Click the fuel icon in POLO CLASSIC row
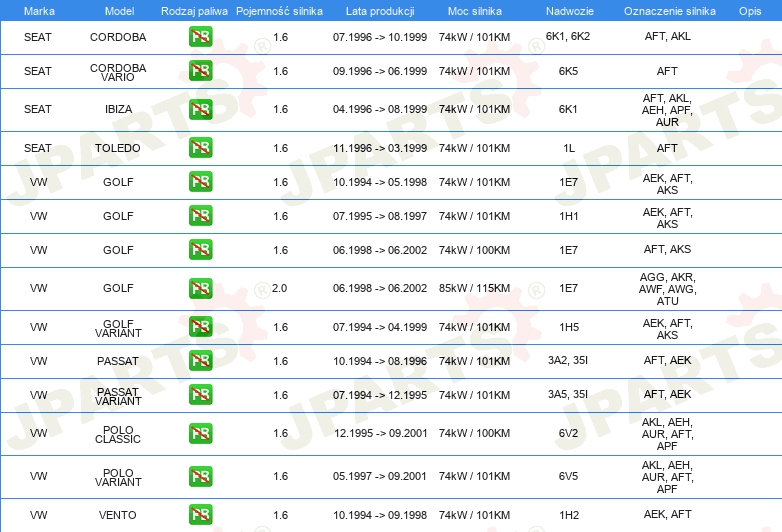The width and height of the screenshot is (782, 532). tap(200, 433)
